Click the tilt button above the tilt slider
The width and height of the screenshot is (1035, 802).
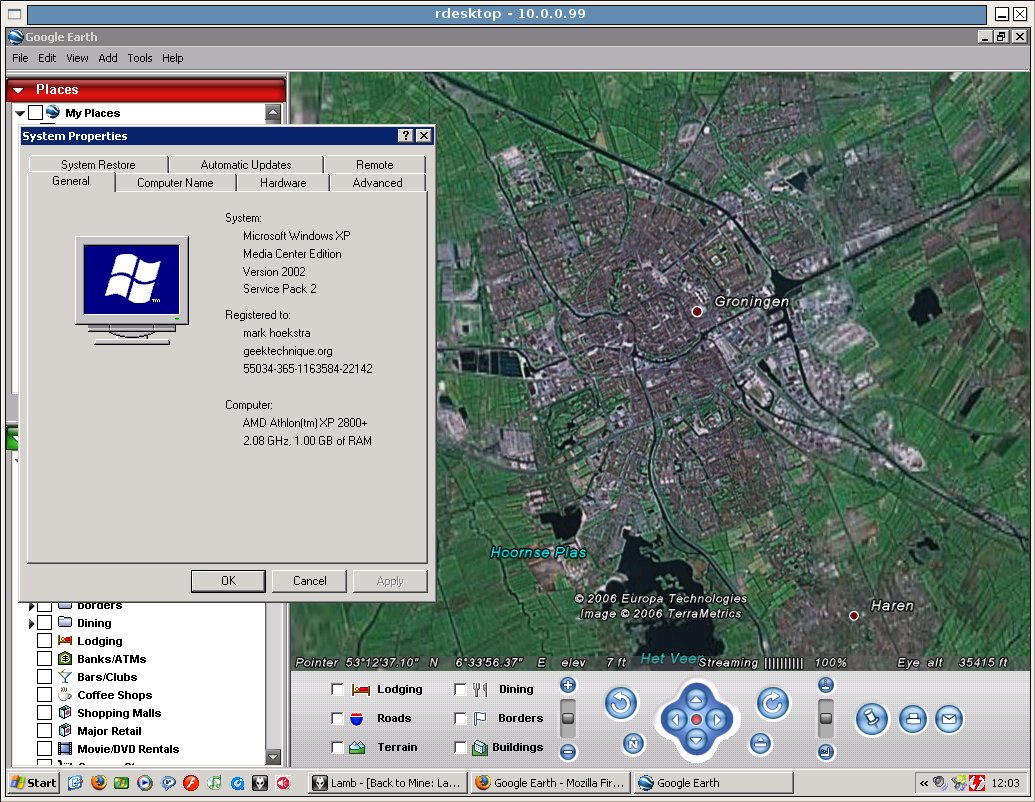tap(826, 685)
